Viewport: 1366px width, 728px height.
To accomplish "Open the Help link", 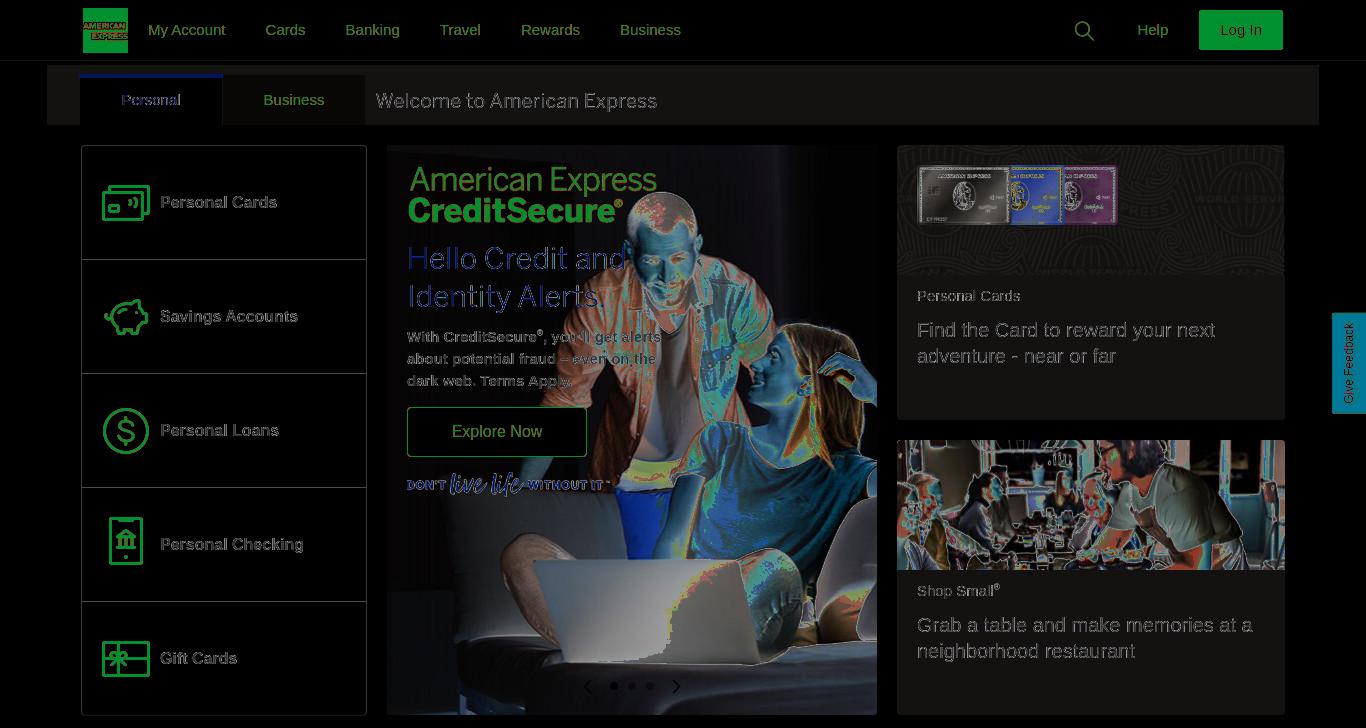I will click(x=1152, y=30).
